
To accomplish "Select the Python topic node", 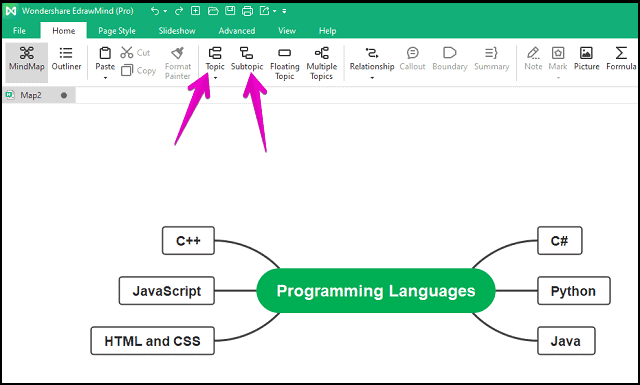I will [x=573, y=291].
